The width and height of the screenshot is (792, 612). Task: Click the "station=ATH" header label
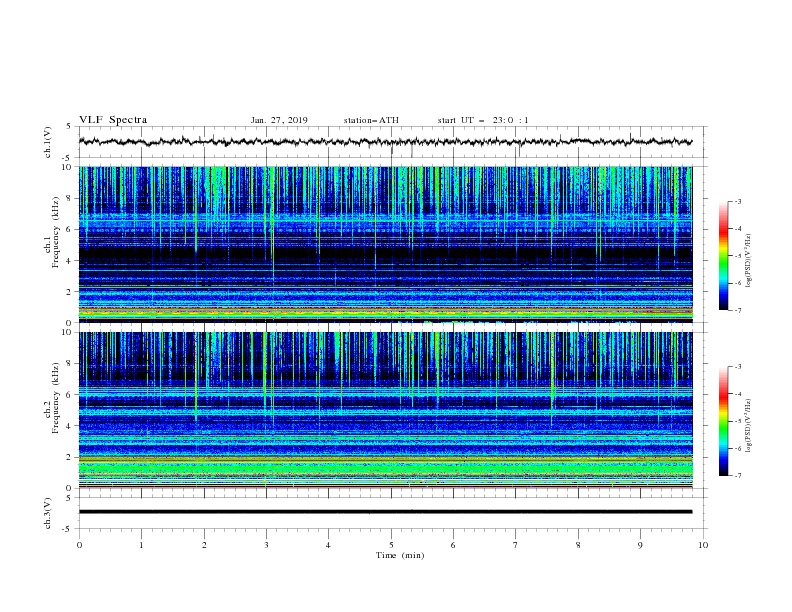tap(371, 120)
